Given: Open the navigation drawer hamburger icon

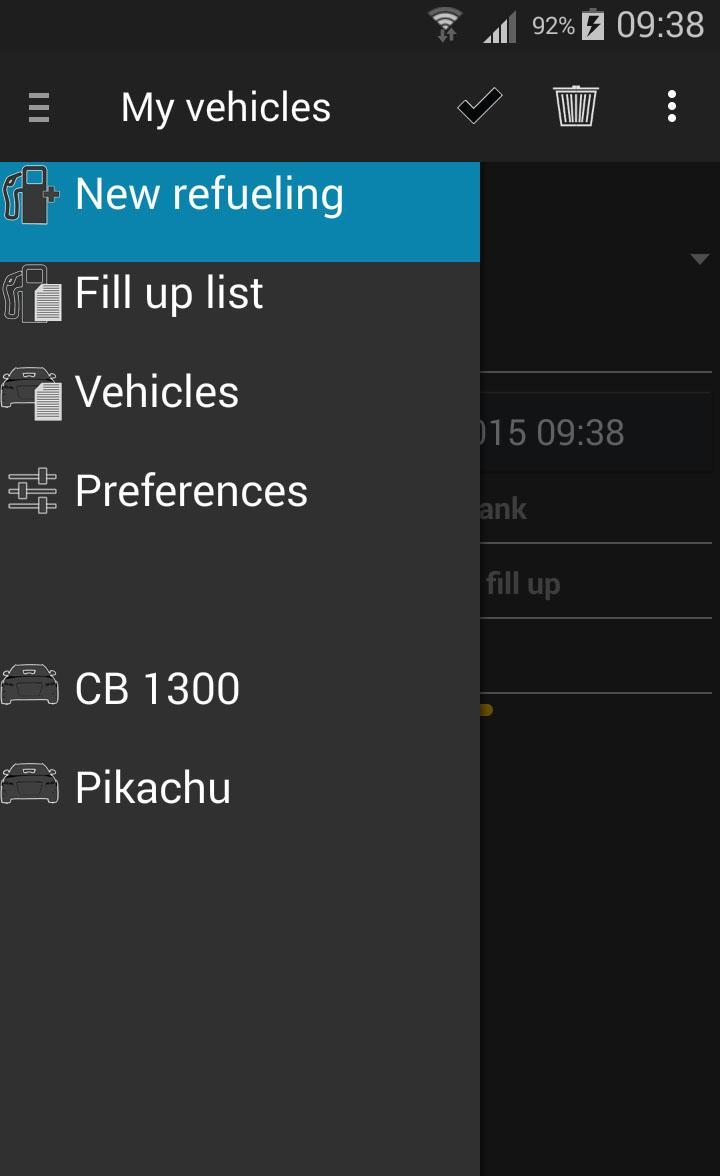Looking at the screenshot, I should pos(38,106).
